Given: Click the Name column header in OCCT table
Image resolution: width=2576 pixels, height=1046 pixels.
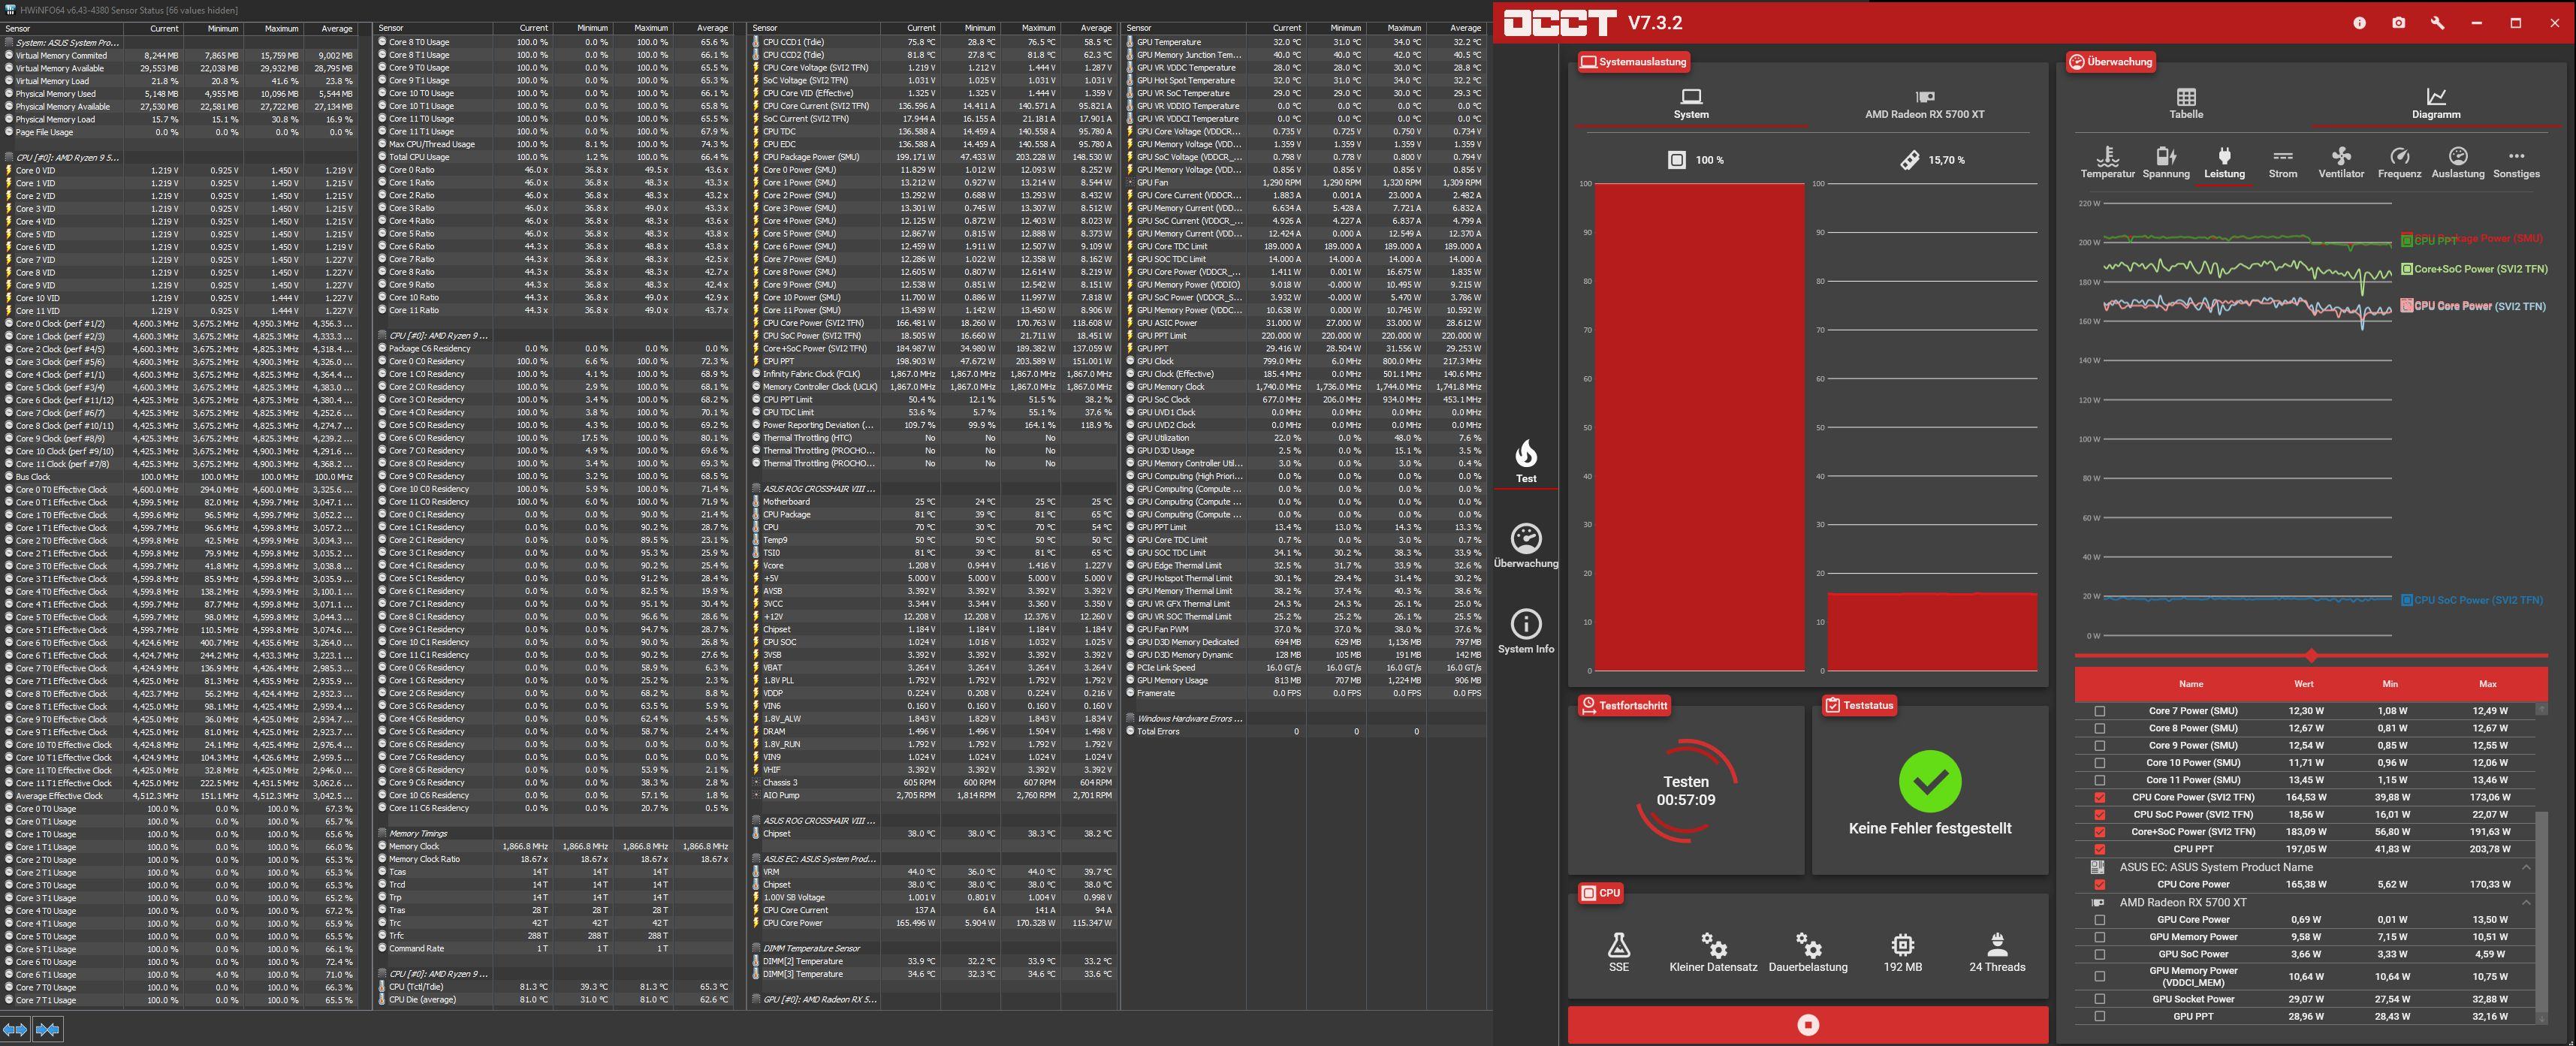Looking at the screenshot, I should click(2191, 684).
